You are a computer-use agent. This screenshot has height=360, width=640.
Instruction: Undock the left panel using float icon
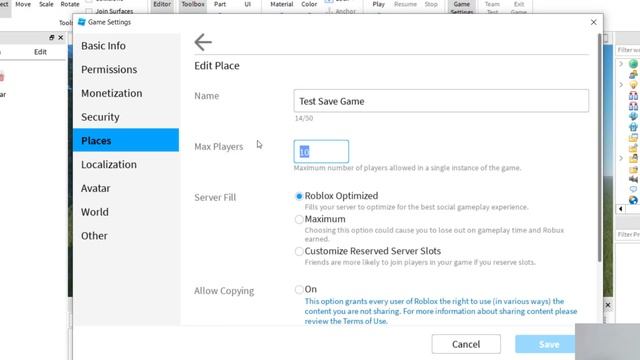51,38
